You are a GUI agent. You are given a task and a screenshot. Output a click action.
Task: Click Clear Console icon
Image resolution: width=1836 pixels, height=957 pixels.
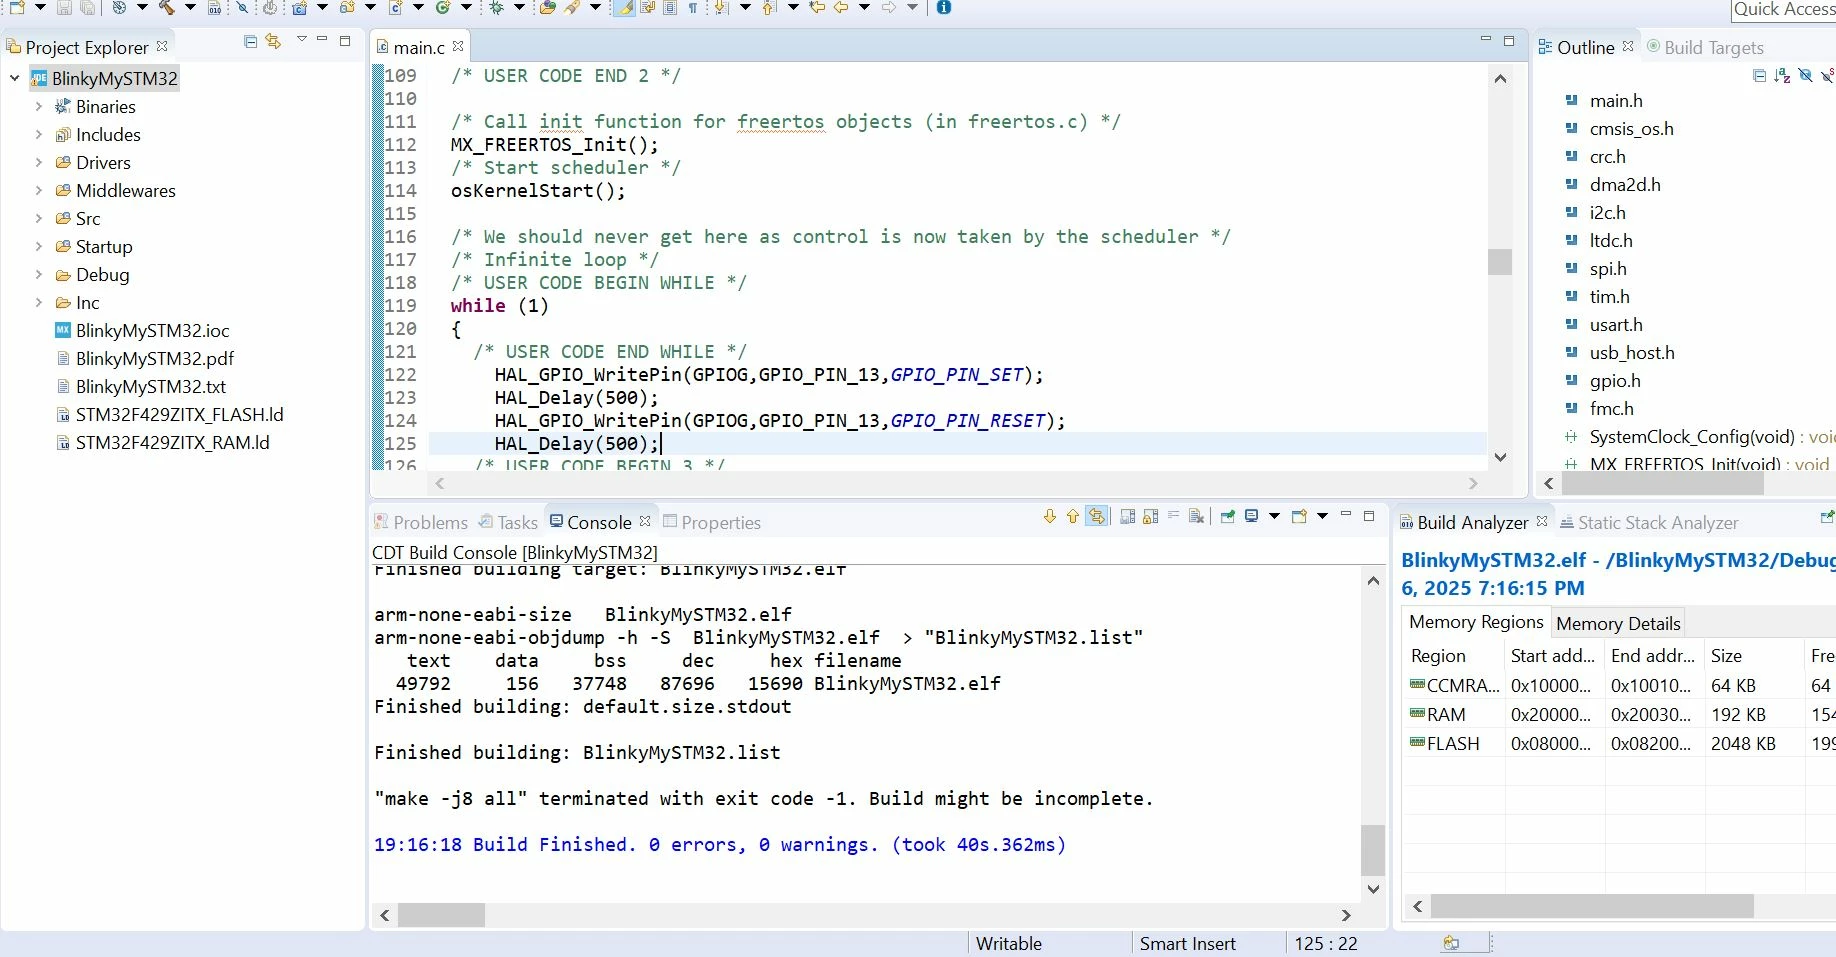click(x=1196, y=516)
